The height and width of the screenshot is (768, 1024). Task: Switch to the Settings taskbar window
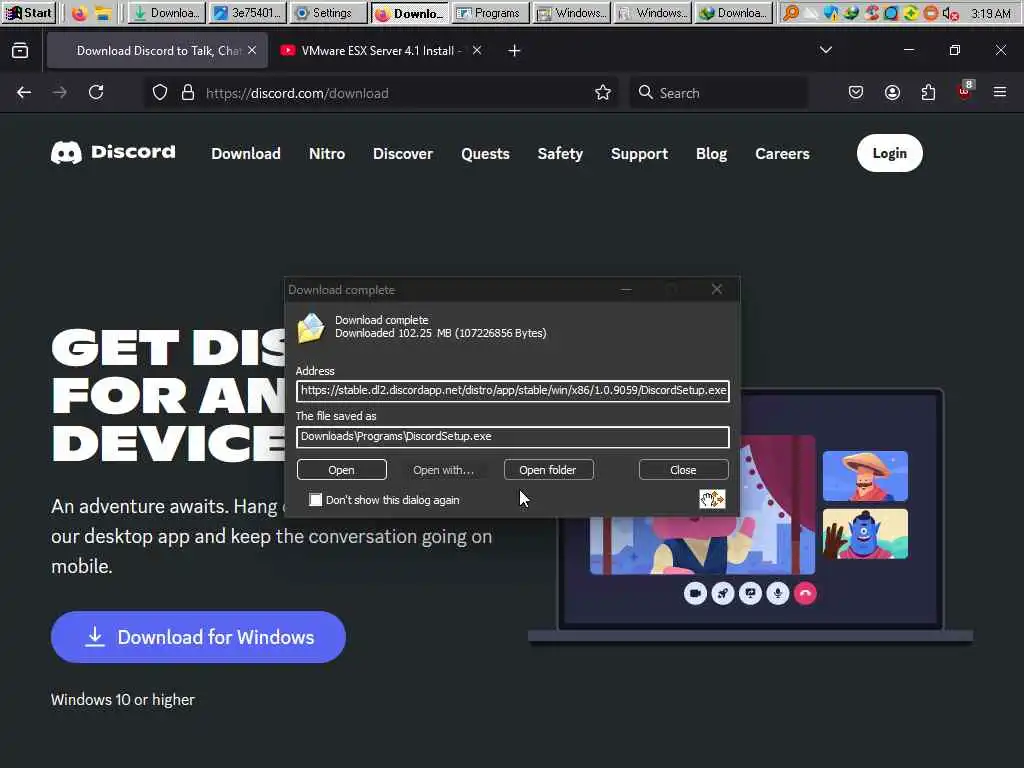[x=328, y=13]
